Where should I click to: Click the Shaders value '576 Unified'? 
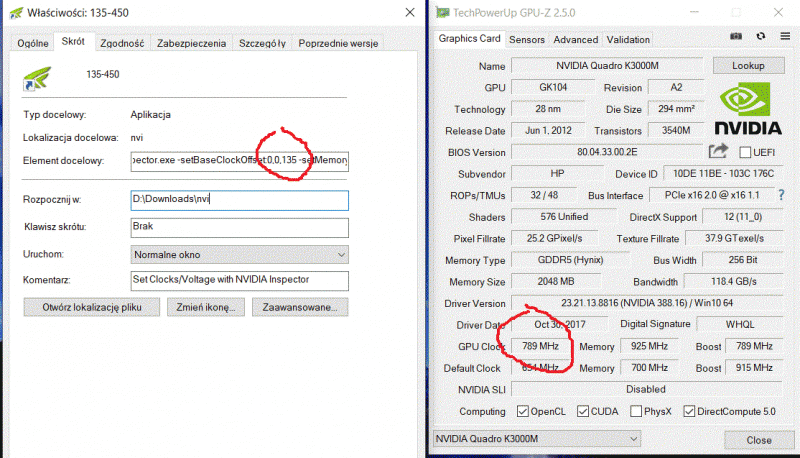click(564, 217)
